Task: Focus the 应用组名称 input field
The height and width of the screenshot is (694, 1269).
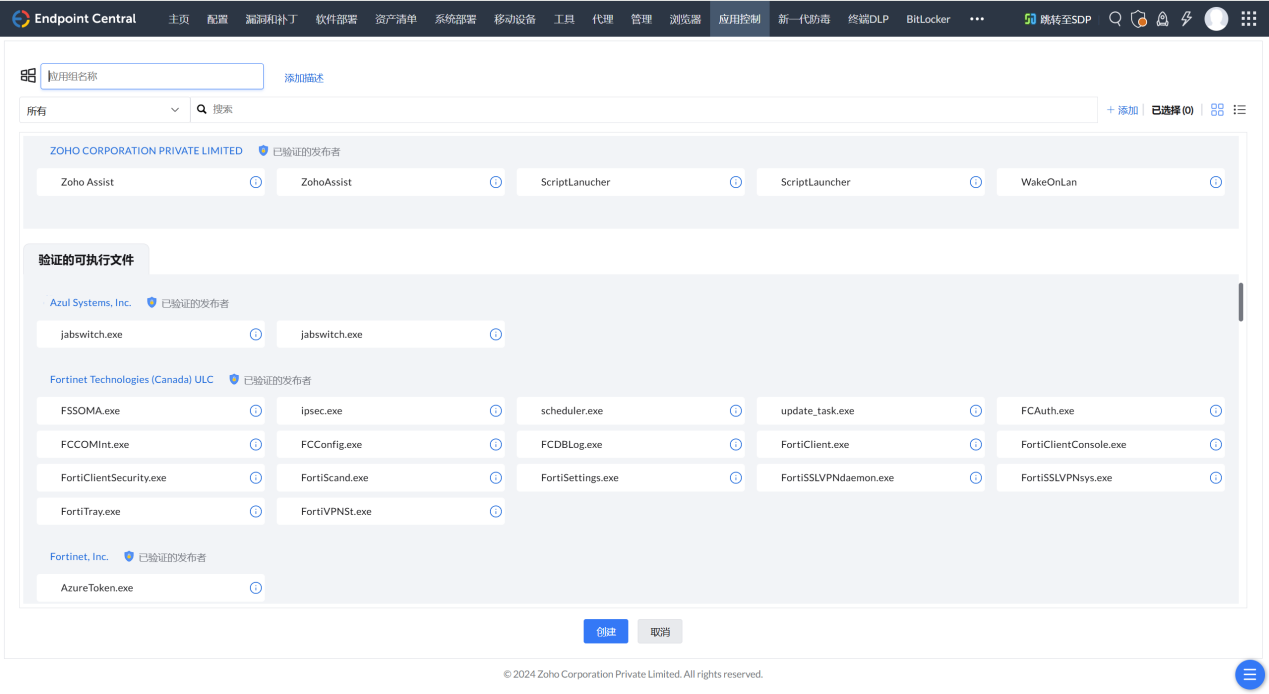Action: 152,77
